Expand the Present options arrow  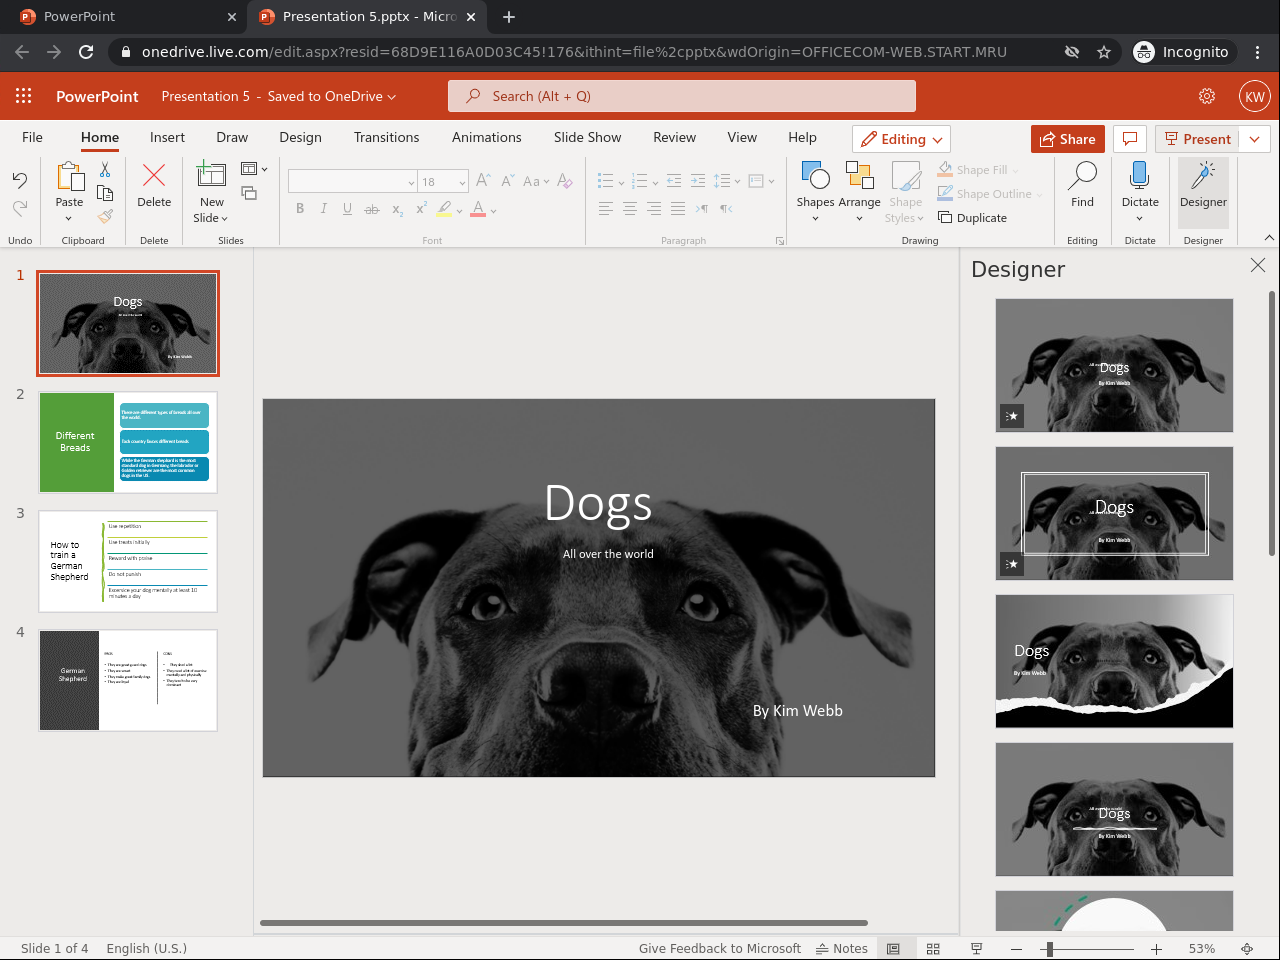point(1255,139)
